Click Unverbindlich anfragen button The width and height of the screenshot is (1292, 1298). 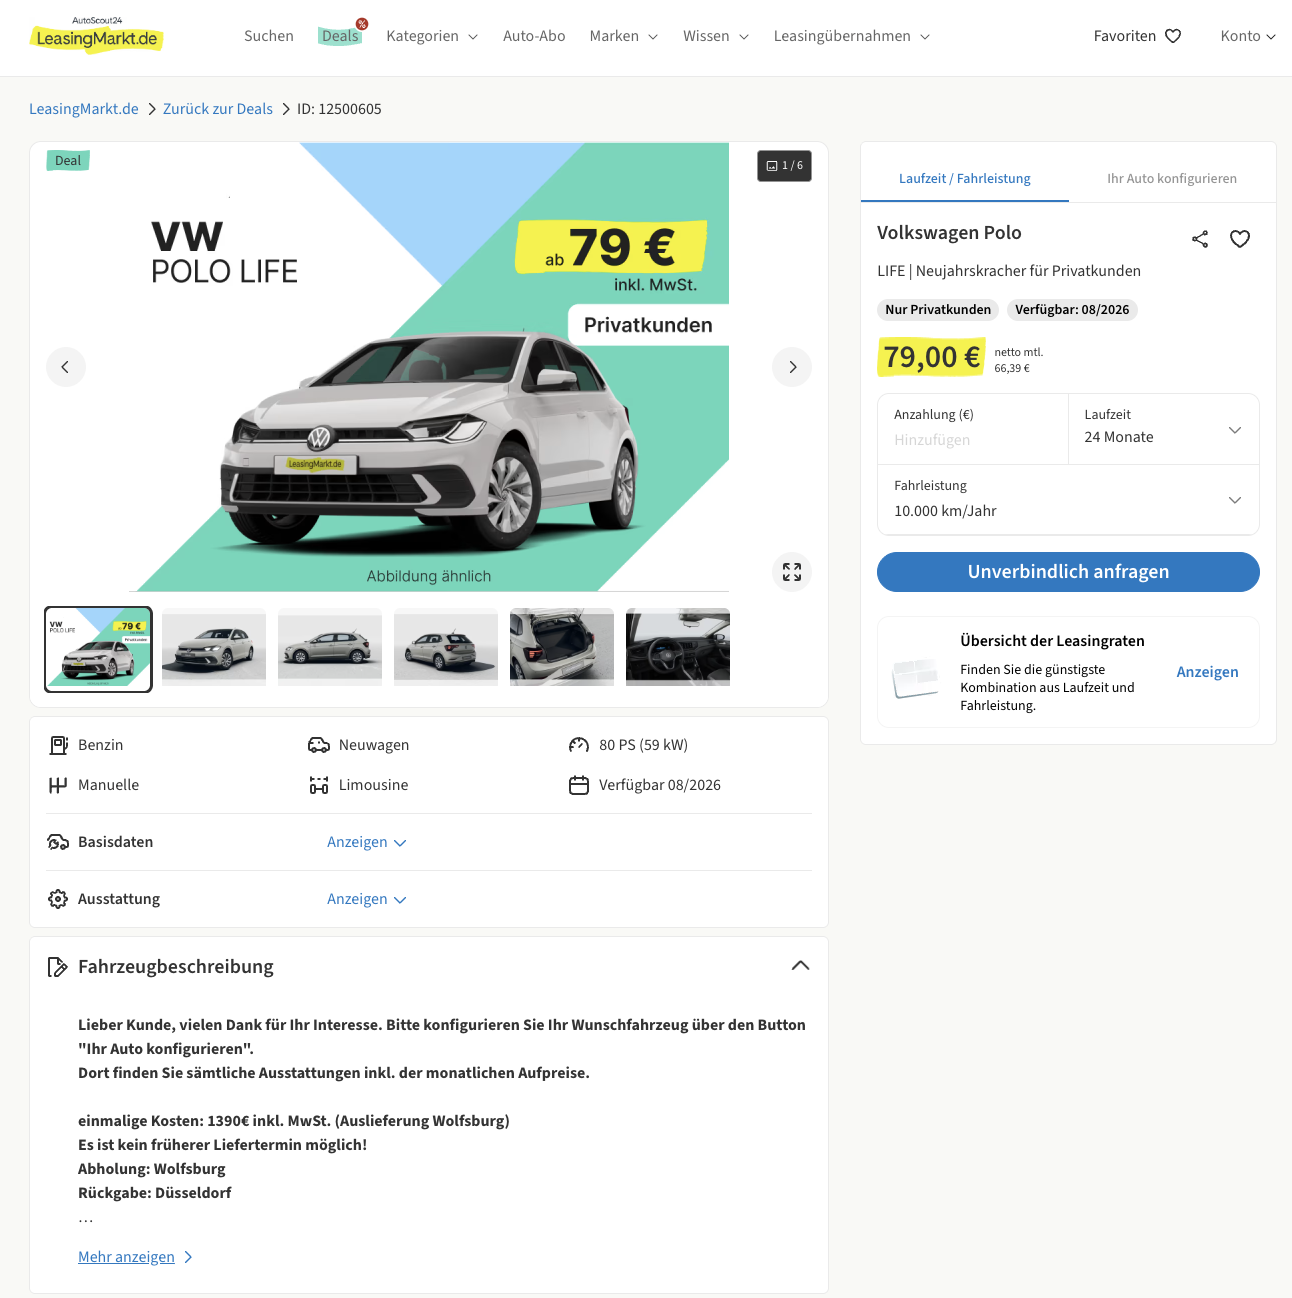1068,572
